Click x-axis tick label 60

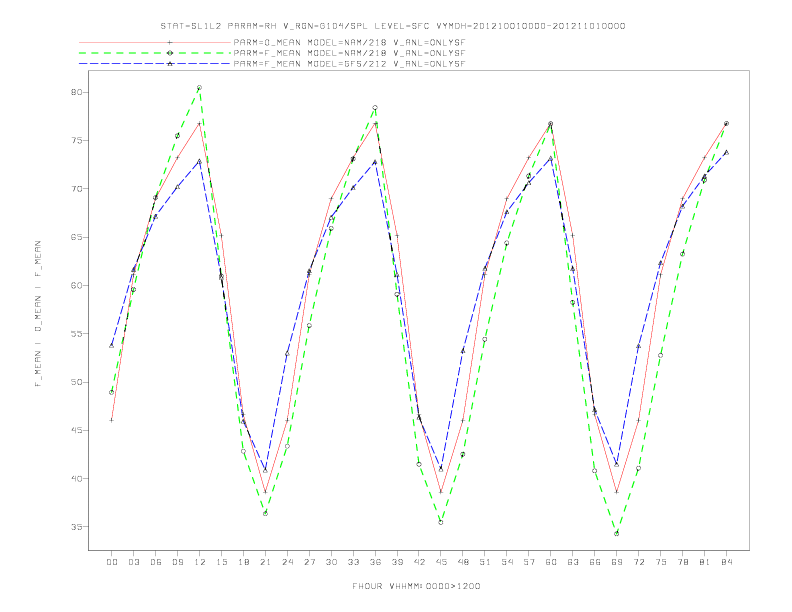[x=551, y=562]
